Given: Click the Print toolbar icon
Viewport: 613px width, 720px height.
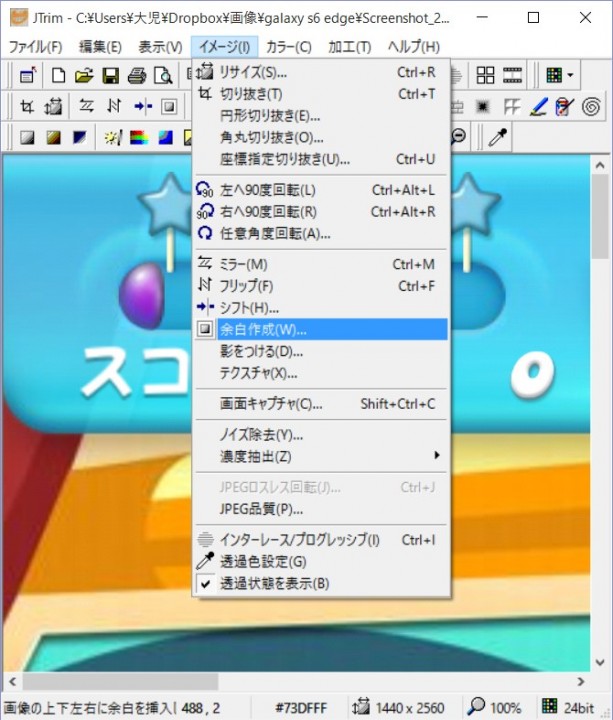Looking at the screenshot, I should [x=137, y=75].
